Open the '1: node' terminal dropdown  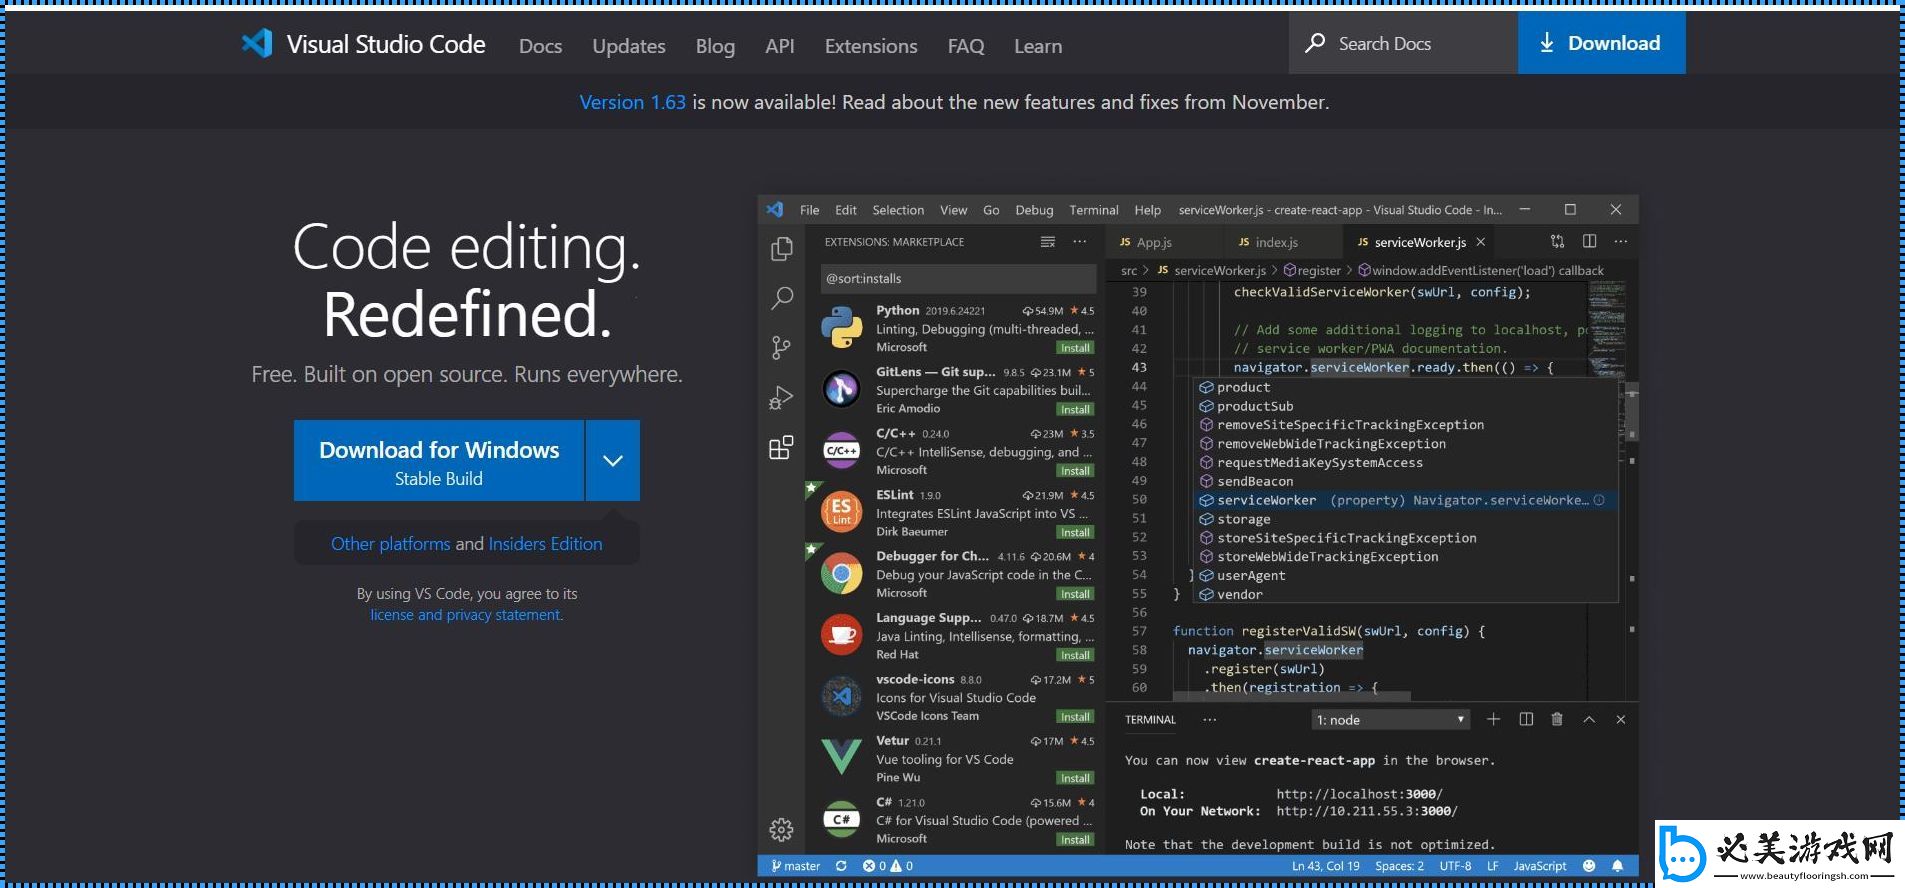point(1390,720)
